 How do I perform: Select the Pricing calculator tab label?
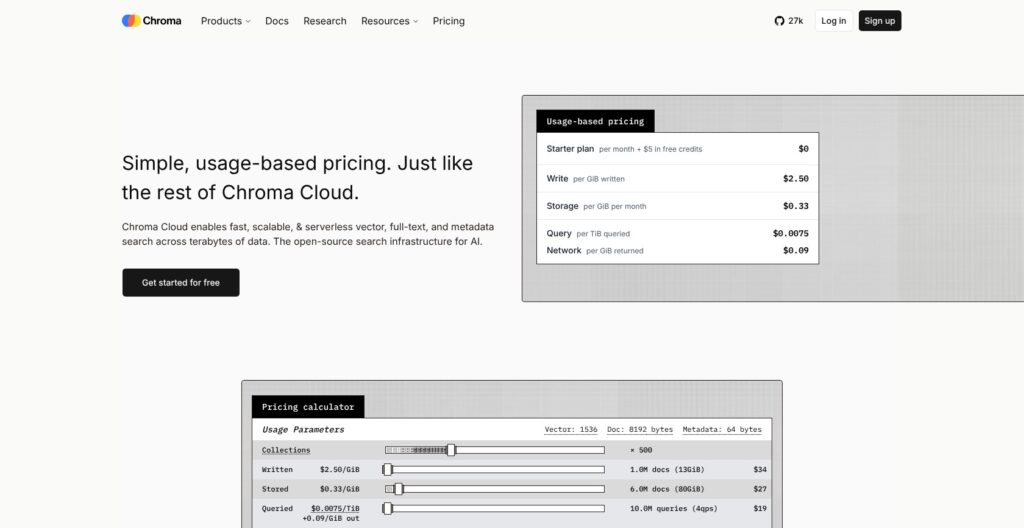point(308,406)
